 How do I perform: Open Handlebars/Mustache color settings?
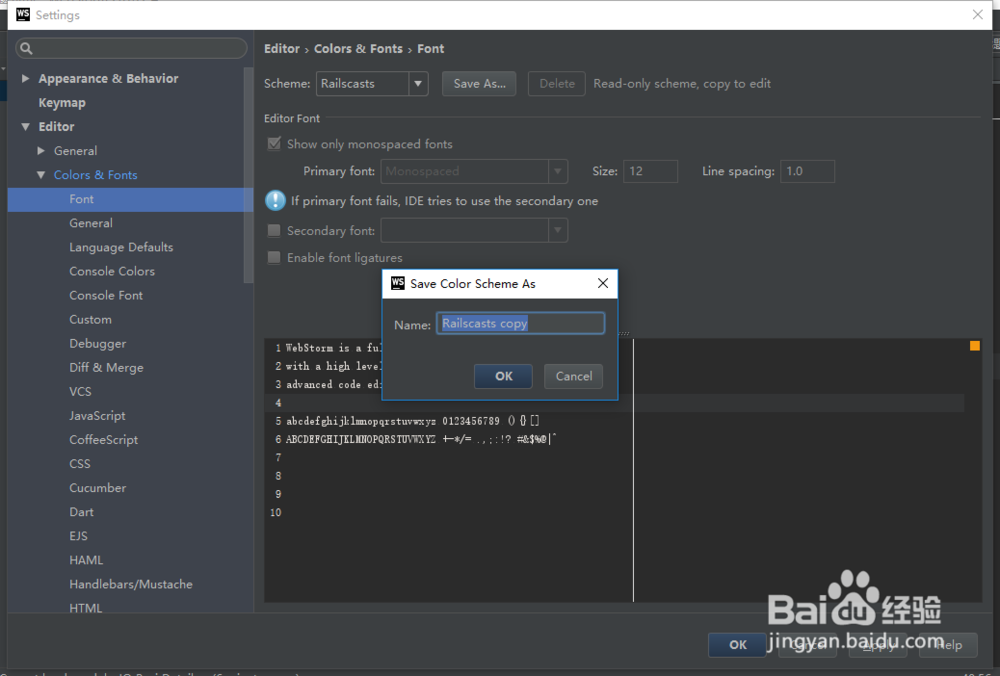[131, 584]
